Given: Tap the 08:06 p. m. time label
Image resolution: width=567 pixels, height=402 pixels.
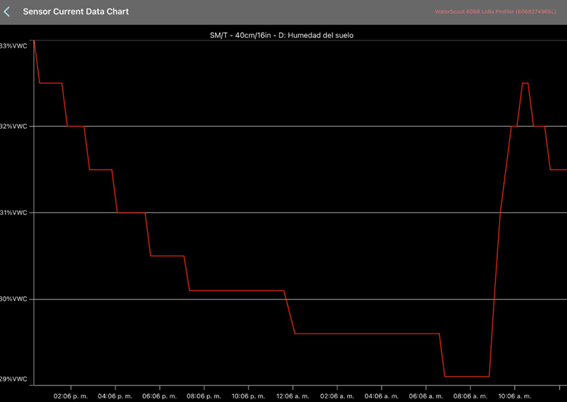Looking at the screenshot, I should coord(204,396).
